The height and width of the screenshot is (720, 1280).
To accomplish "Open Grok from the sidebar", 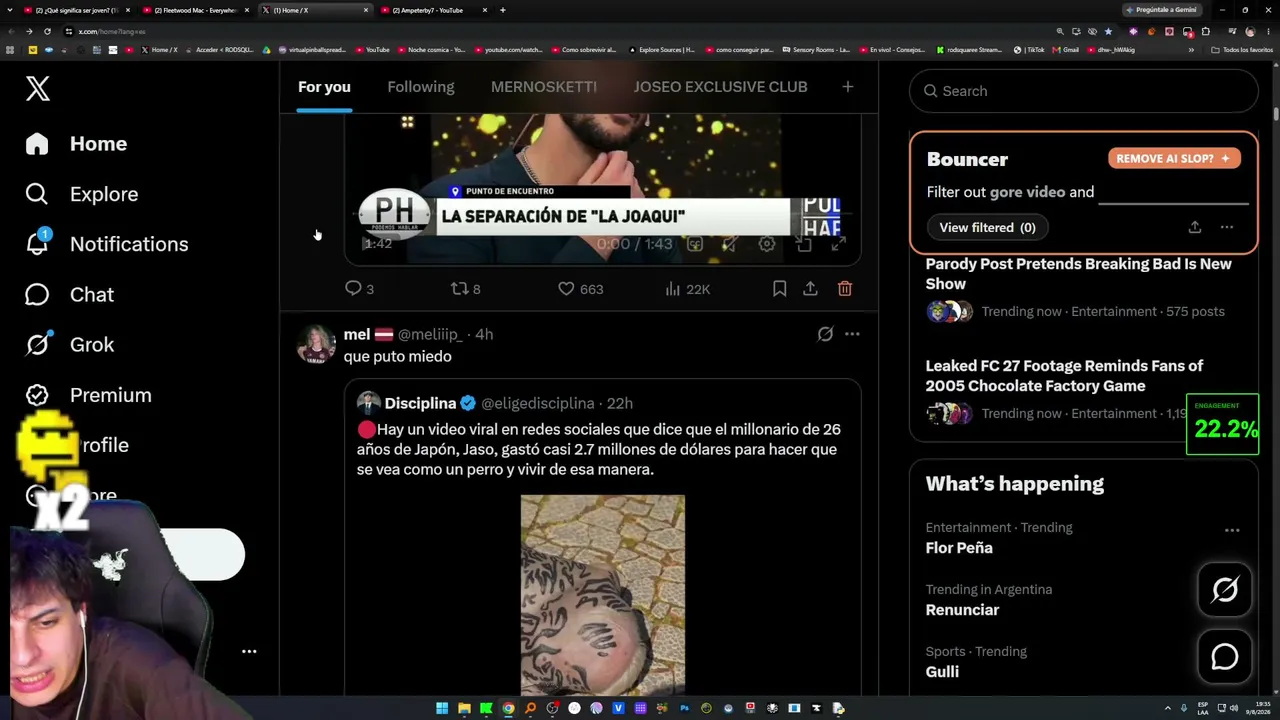I will [x=70, y=345].
